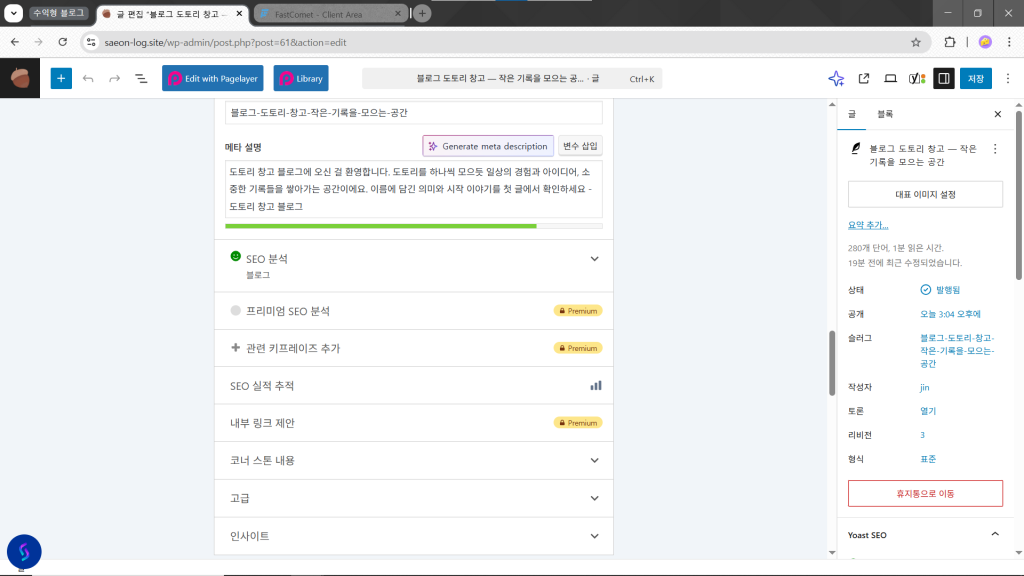Open the View Post external link icon

864,79
